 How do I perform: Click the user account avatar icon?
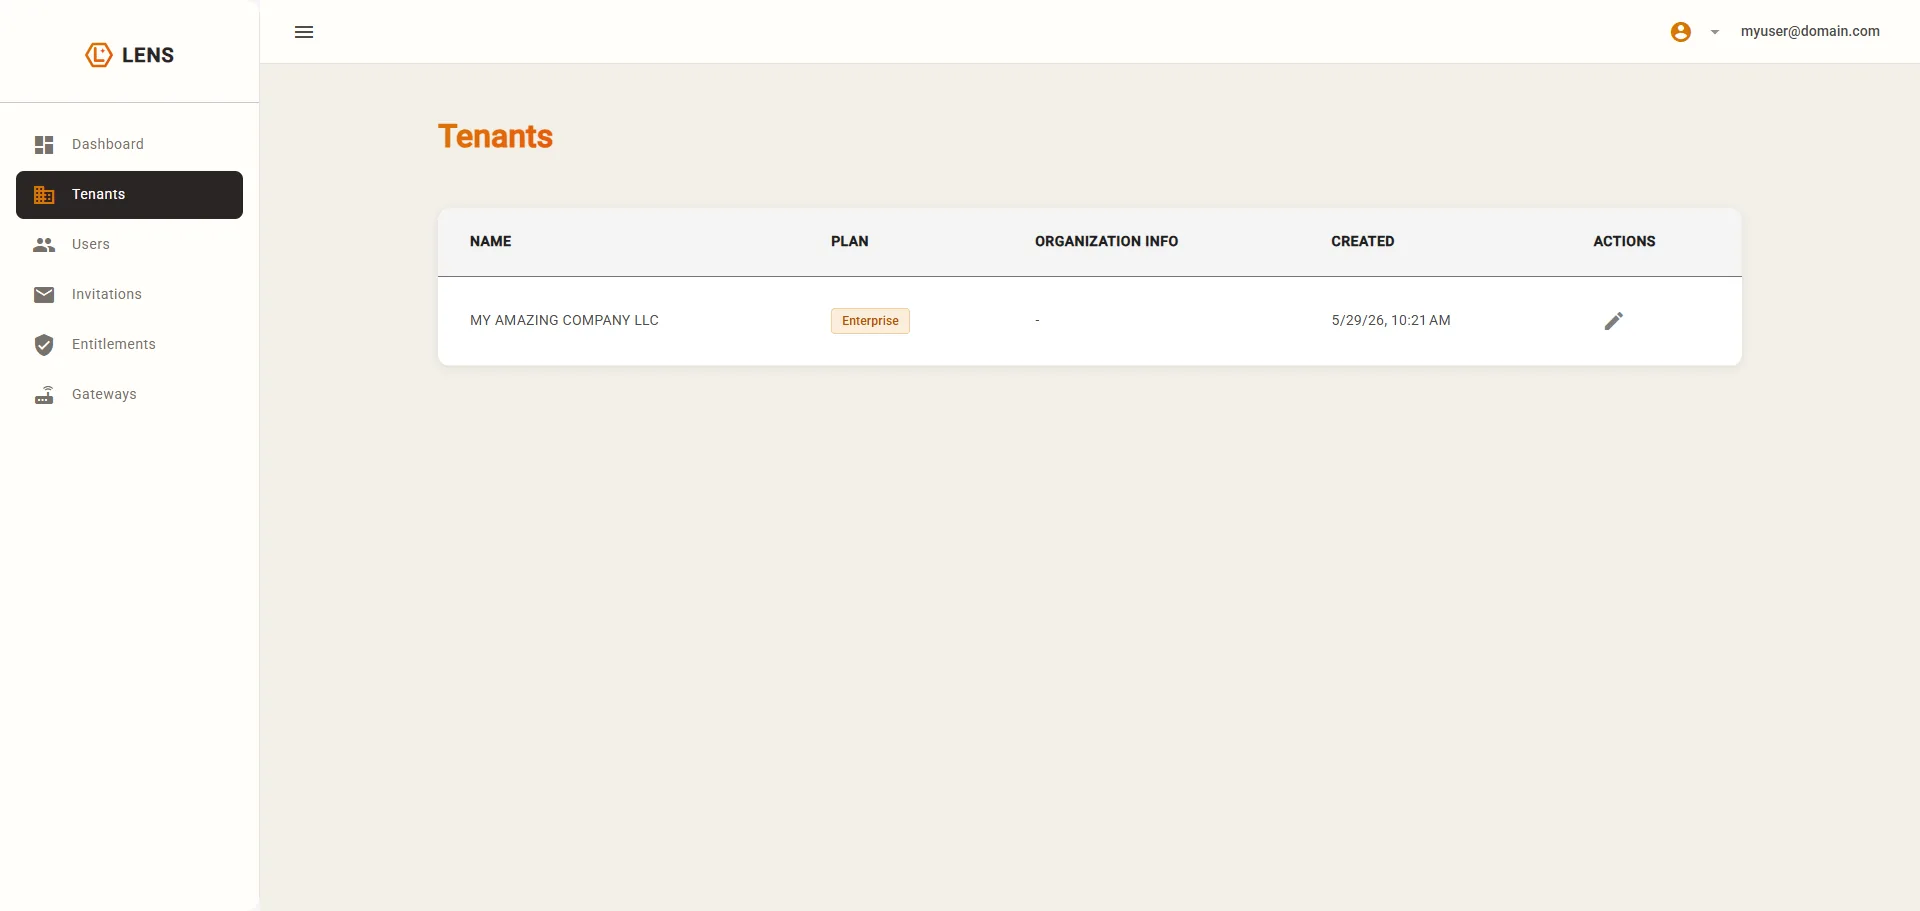(1681, 32)
